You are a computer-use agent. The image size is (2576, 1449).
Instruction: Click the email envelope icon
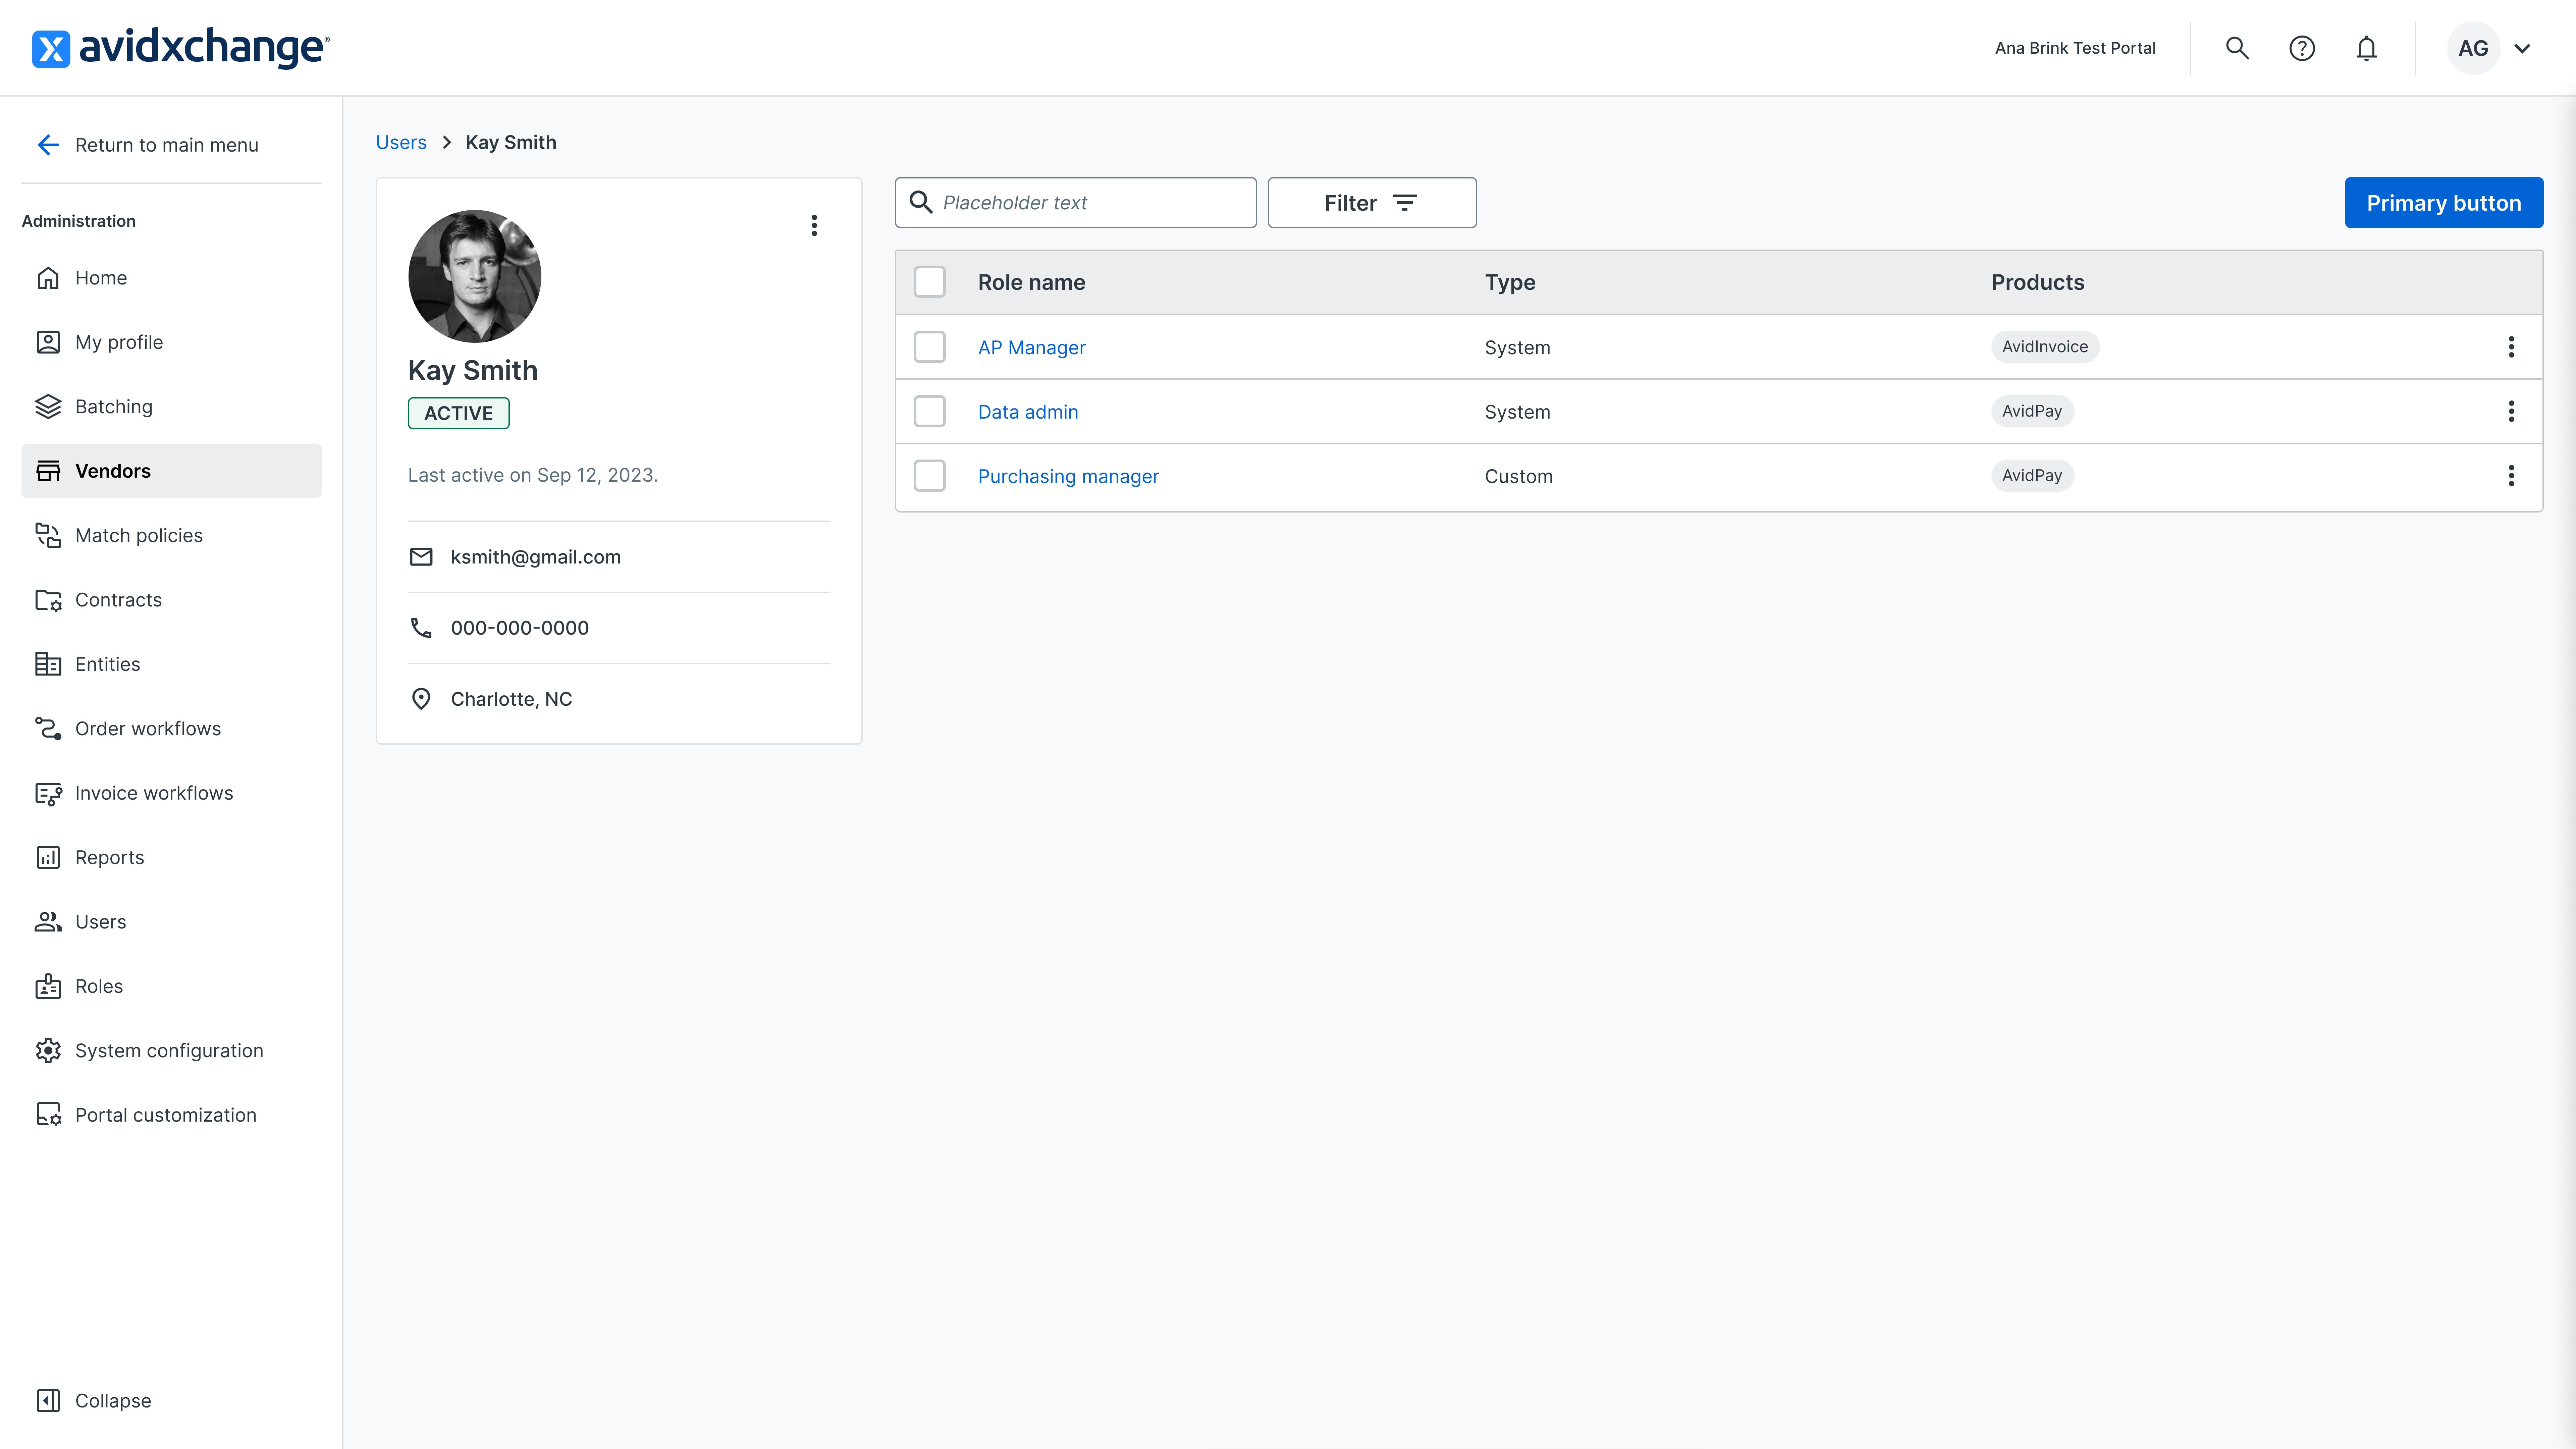point(421,557)
